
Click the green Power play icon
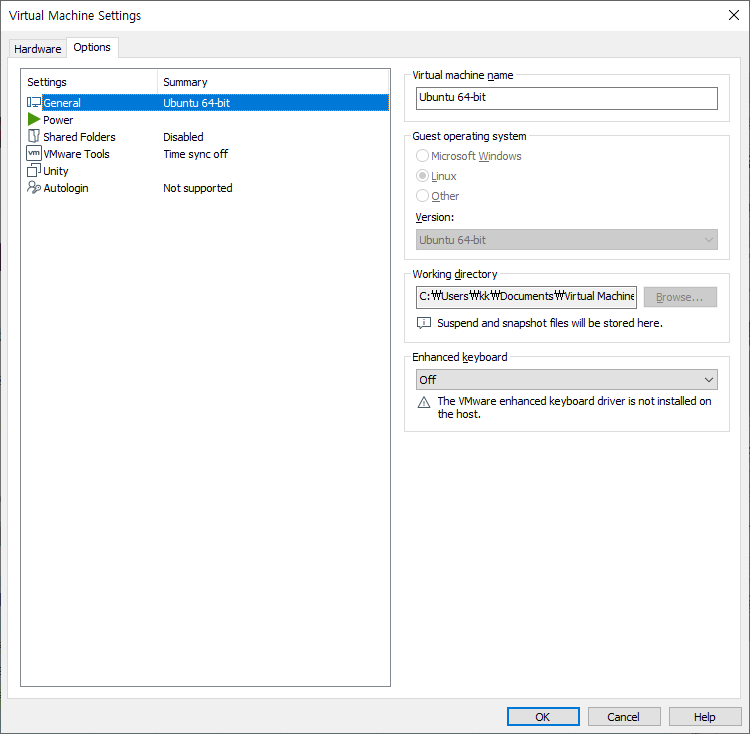click(33, 119)
